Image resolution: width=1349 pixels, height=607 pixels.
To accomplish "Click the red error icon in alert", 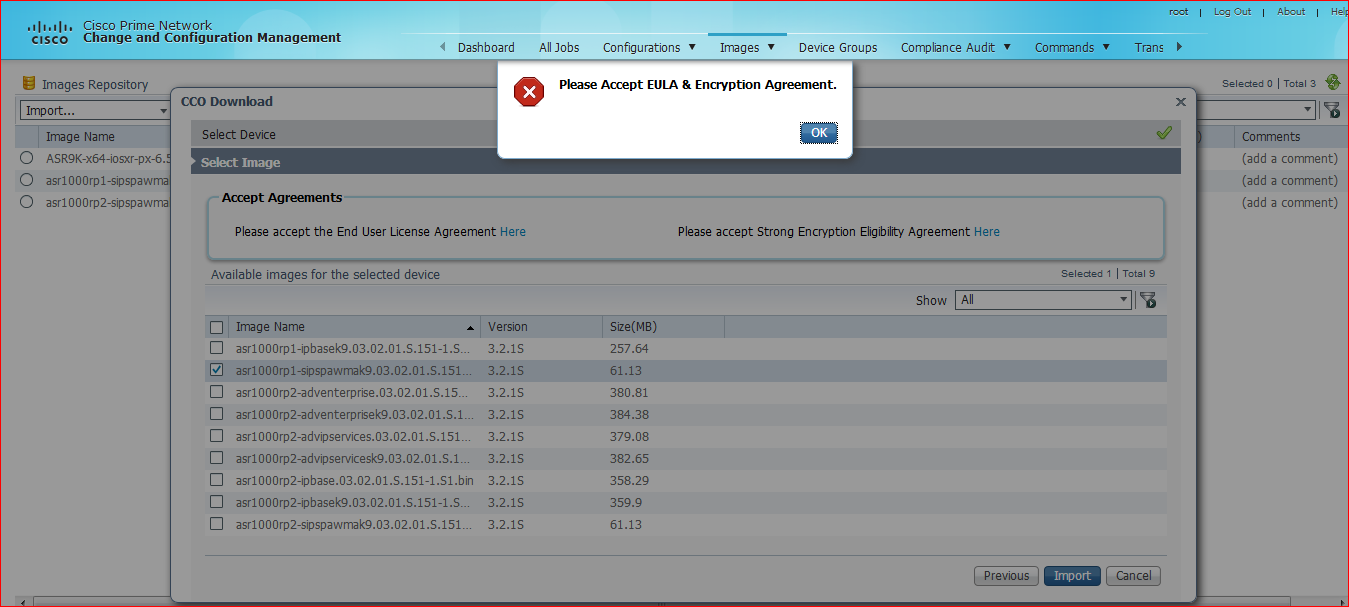I will coord(529,92).
